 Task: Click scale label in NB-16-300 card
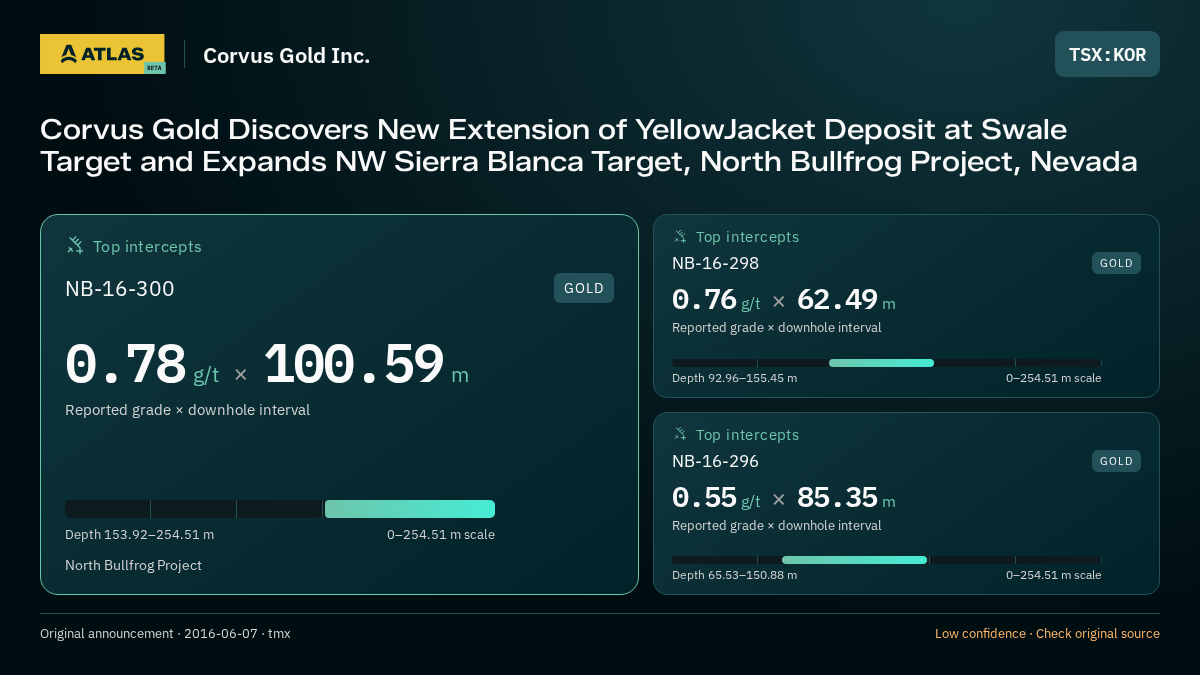(x=441, y=534)
